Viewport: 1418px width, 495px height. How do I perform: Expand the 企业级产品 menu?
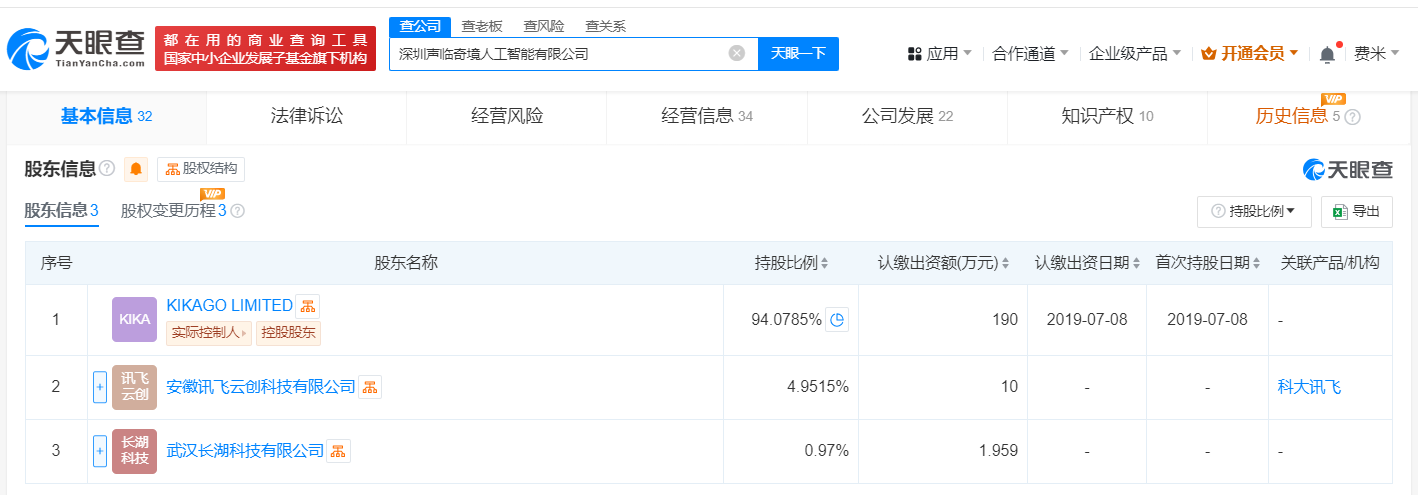tap(1134, 54)
